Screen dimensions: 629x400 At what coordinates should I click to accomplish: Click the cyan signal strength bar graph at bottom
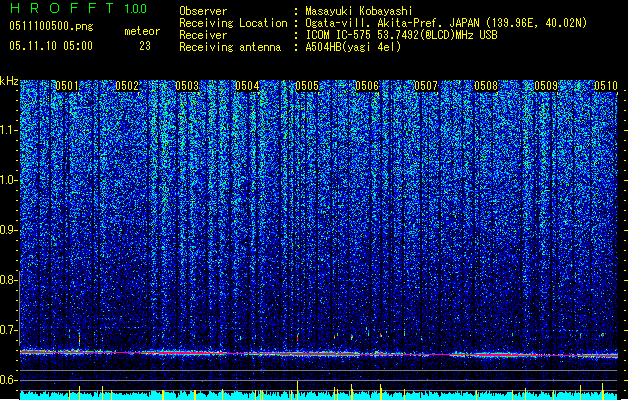(319, 395)
